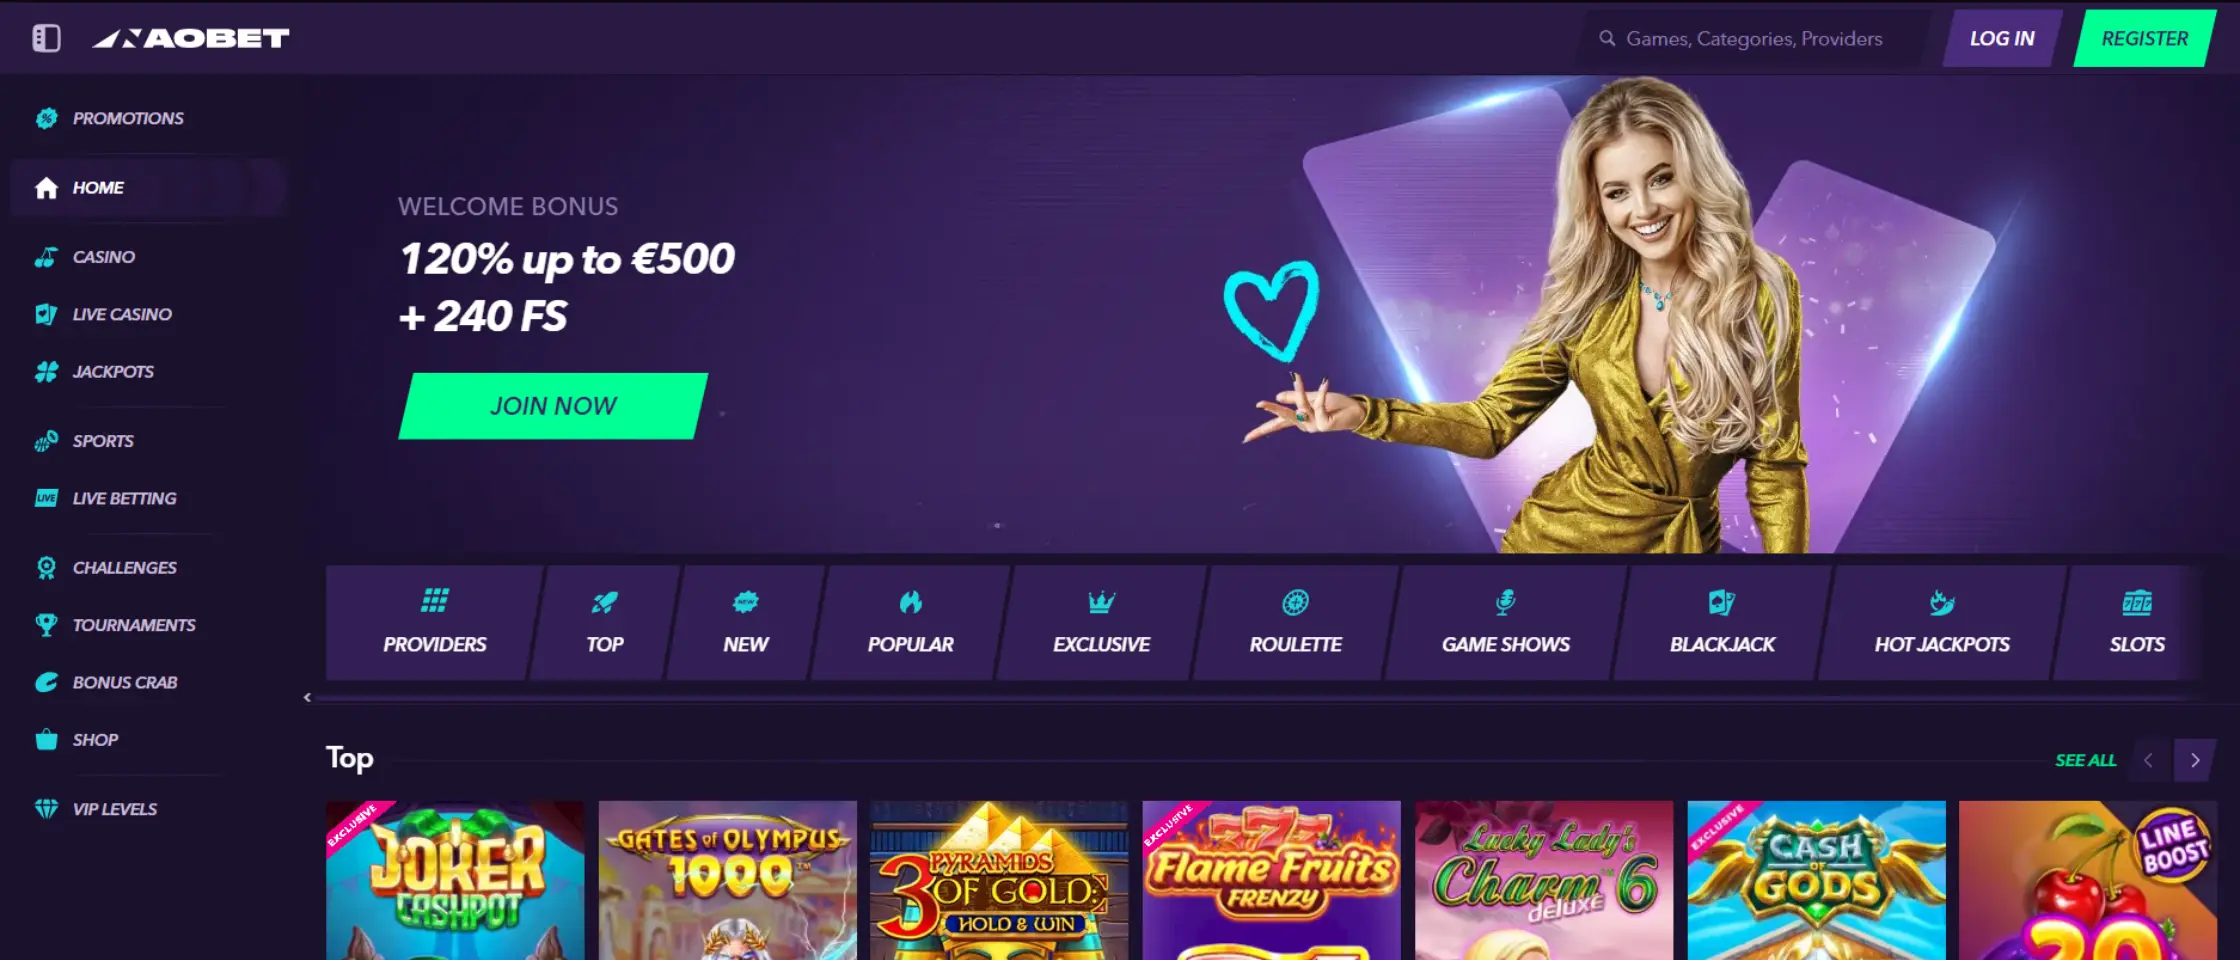Open the SEE ALL link

pyautogui.click(x=2085, y=760)
